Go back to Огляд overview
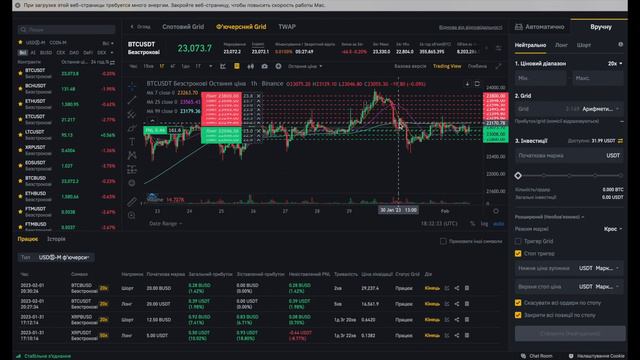The height and width of the screenshot is (360, 640). [140, 27]
